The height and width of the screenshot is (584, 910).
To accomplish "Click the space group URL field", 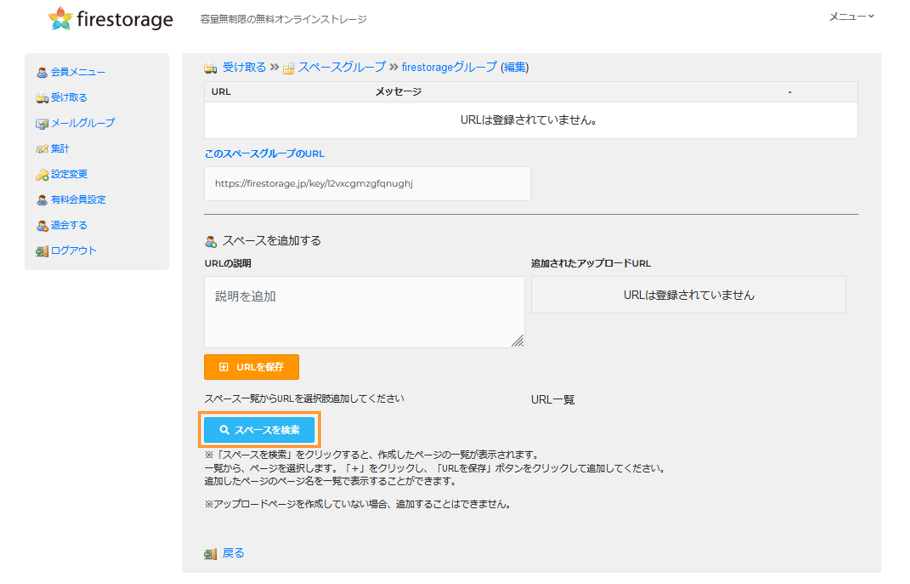I will (x=367, y=183).
